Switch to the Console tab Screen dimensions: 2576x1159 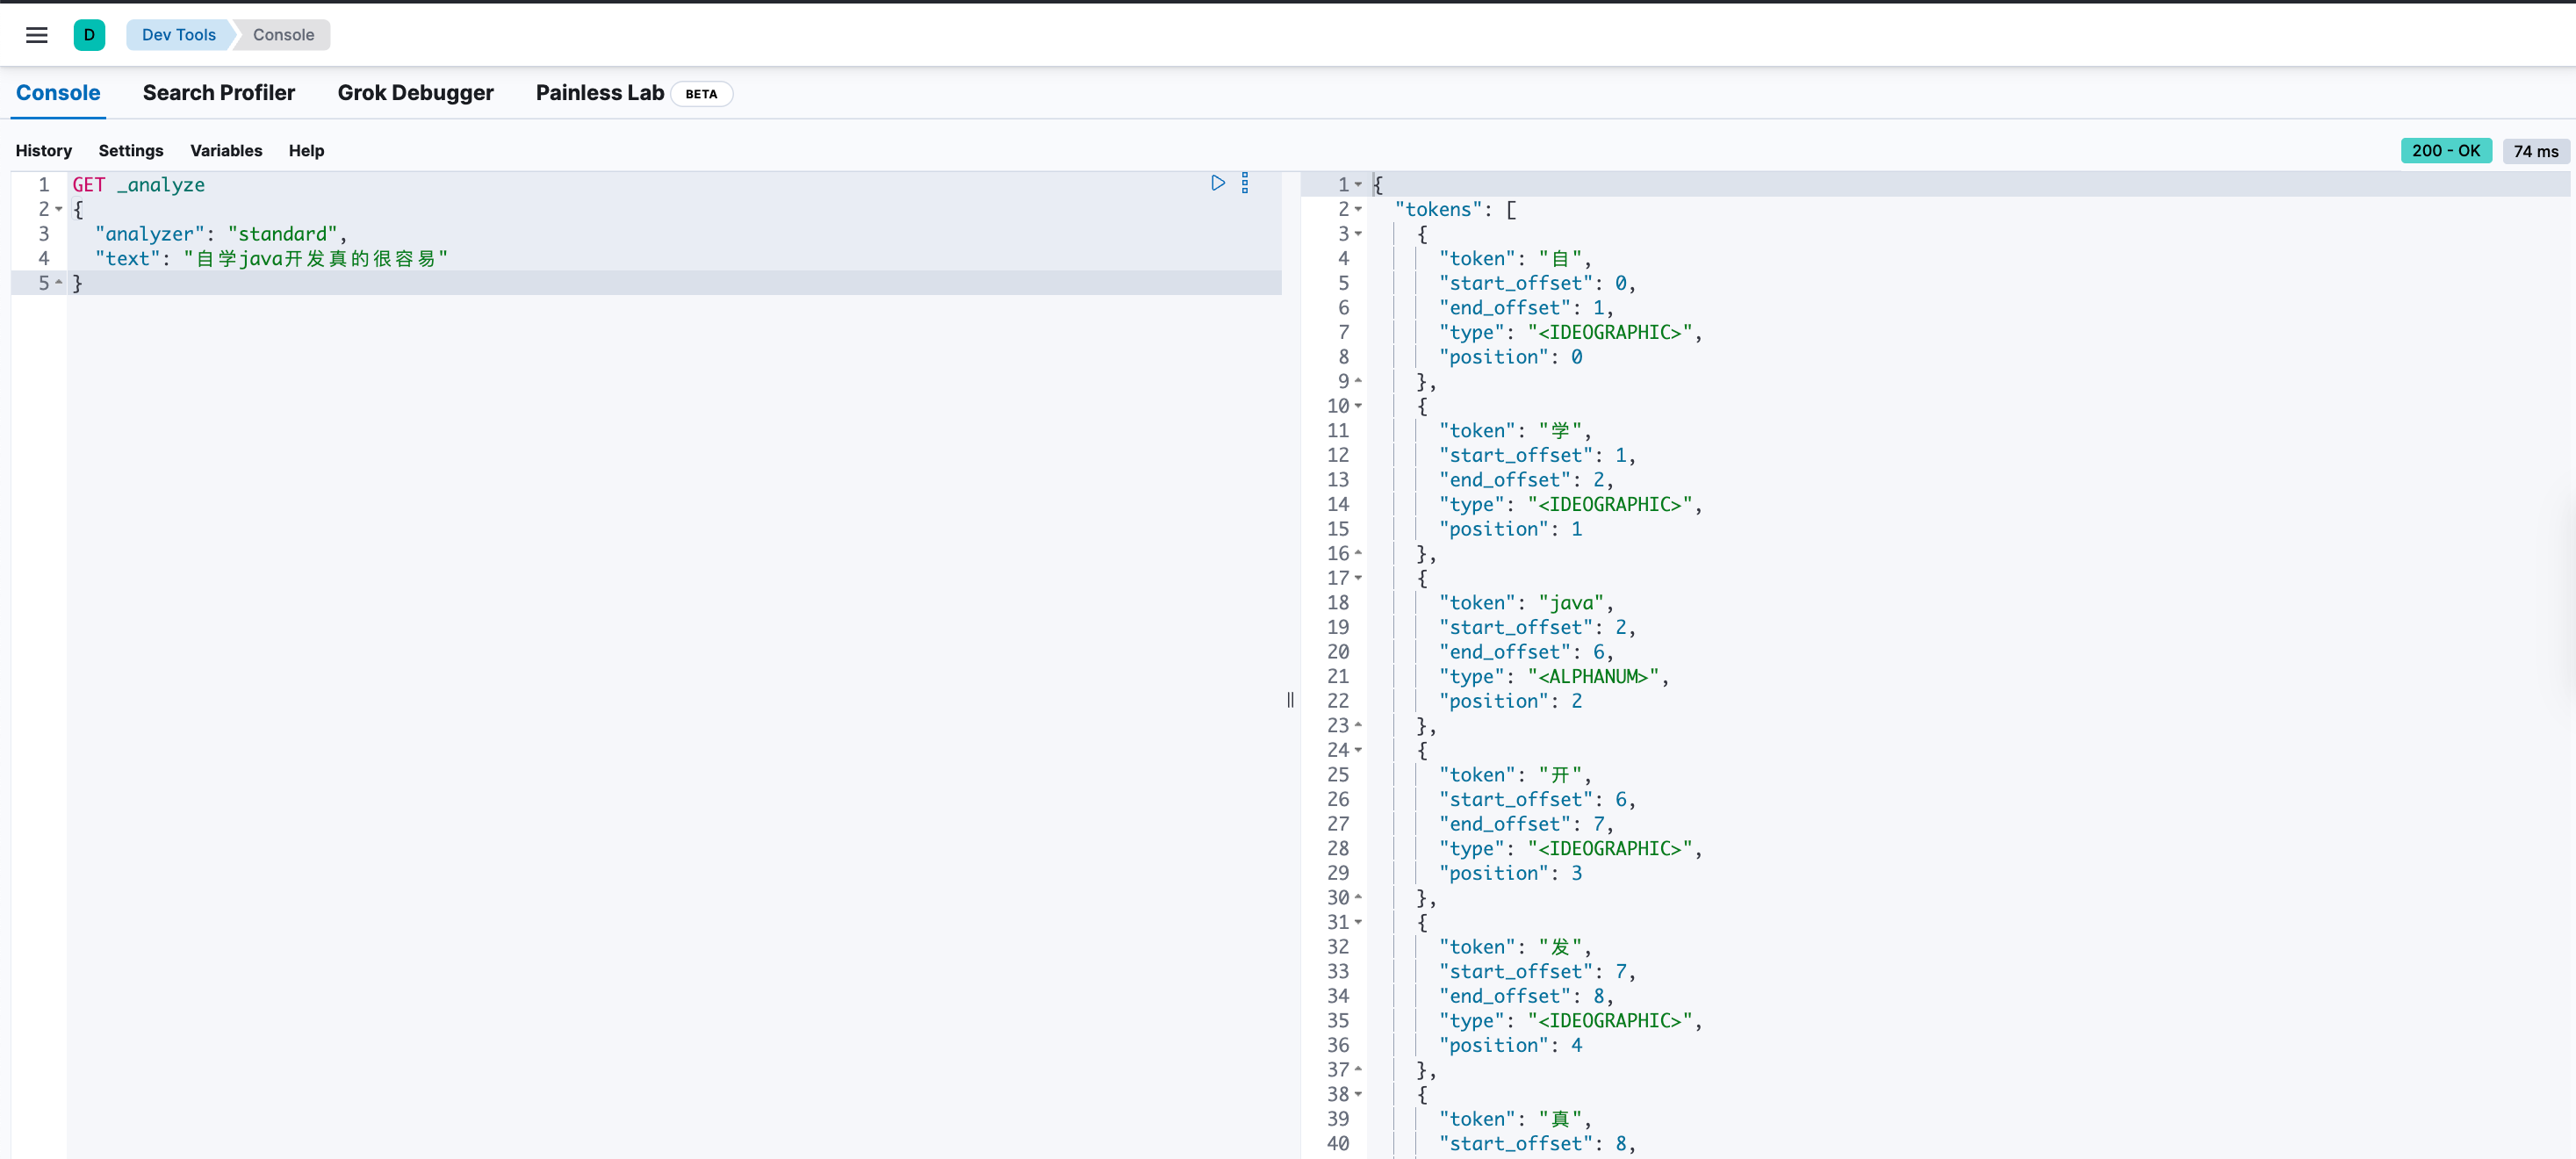(58, 93)
